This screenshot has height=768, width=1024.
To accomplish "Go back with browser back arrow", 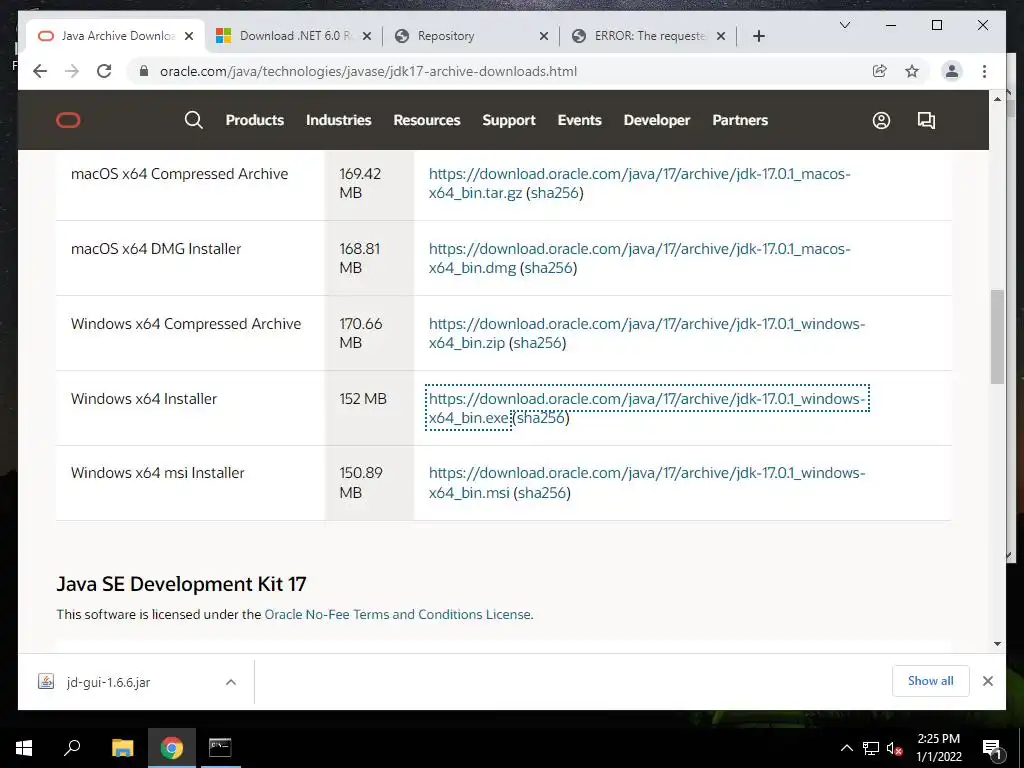I will pos(40,71).
